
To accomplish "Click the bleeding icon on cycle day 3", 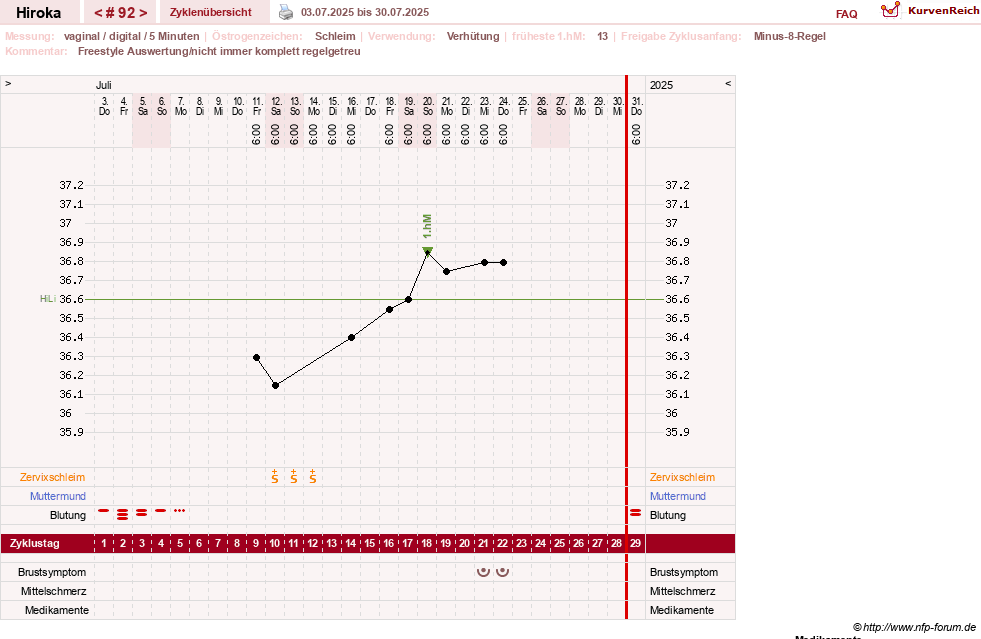I will [x=142, y=513].
